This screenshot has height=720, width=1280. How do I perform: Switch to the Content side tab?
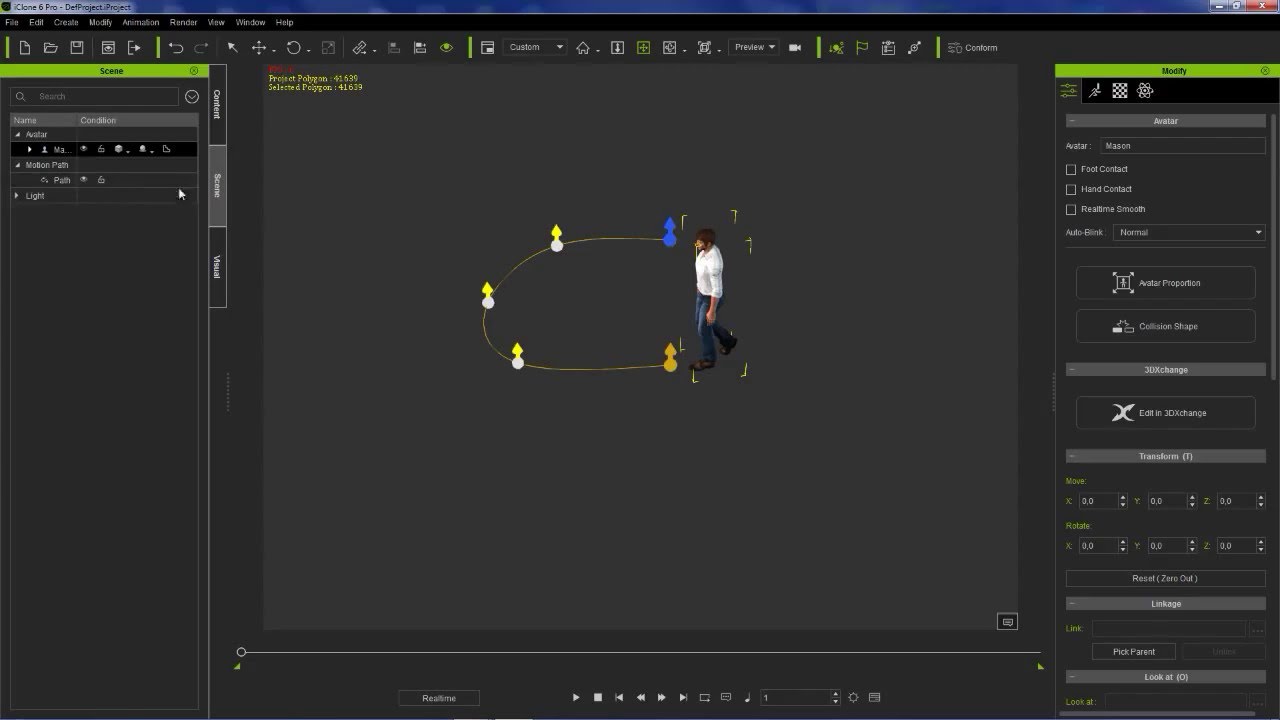click(217, 104)
